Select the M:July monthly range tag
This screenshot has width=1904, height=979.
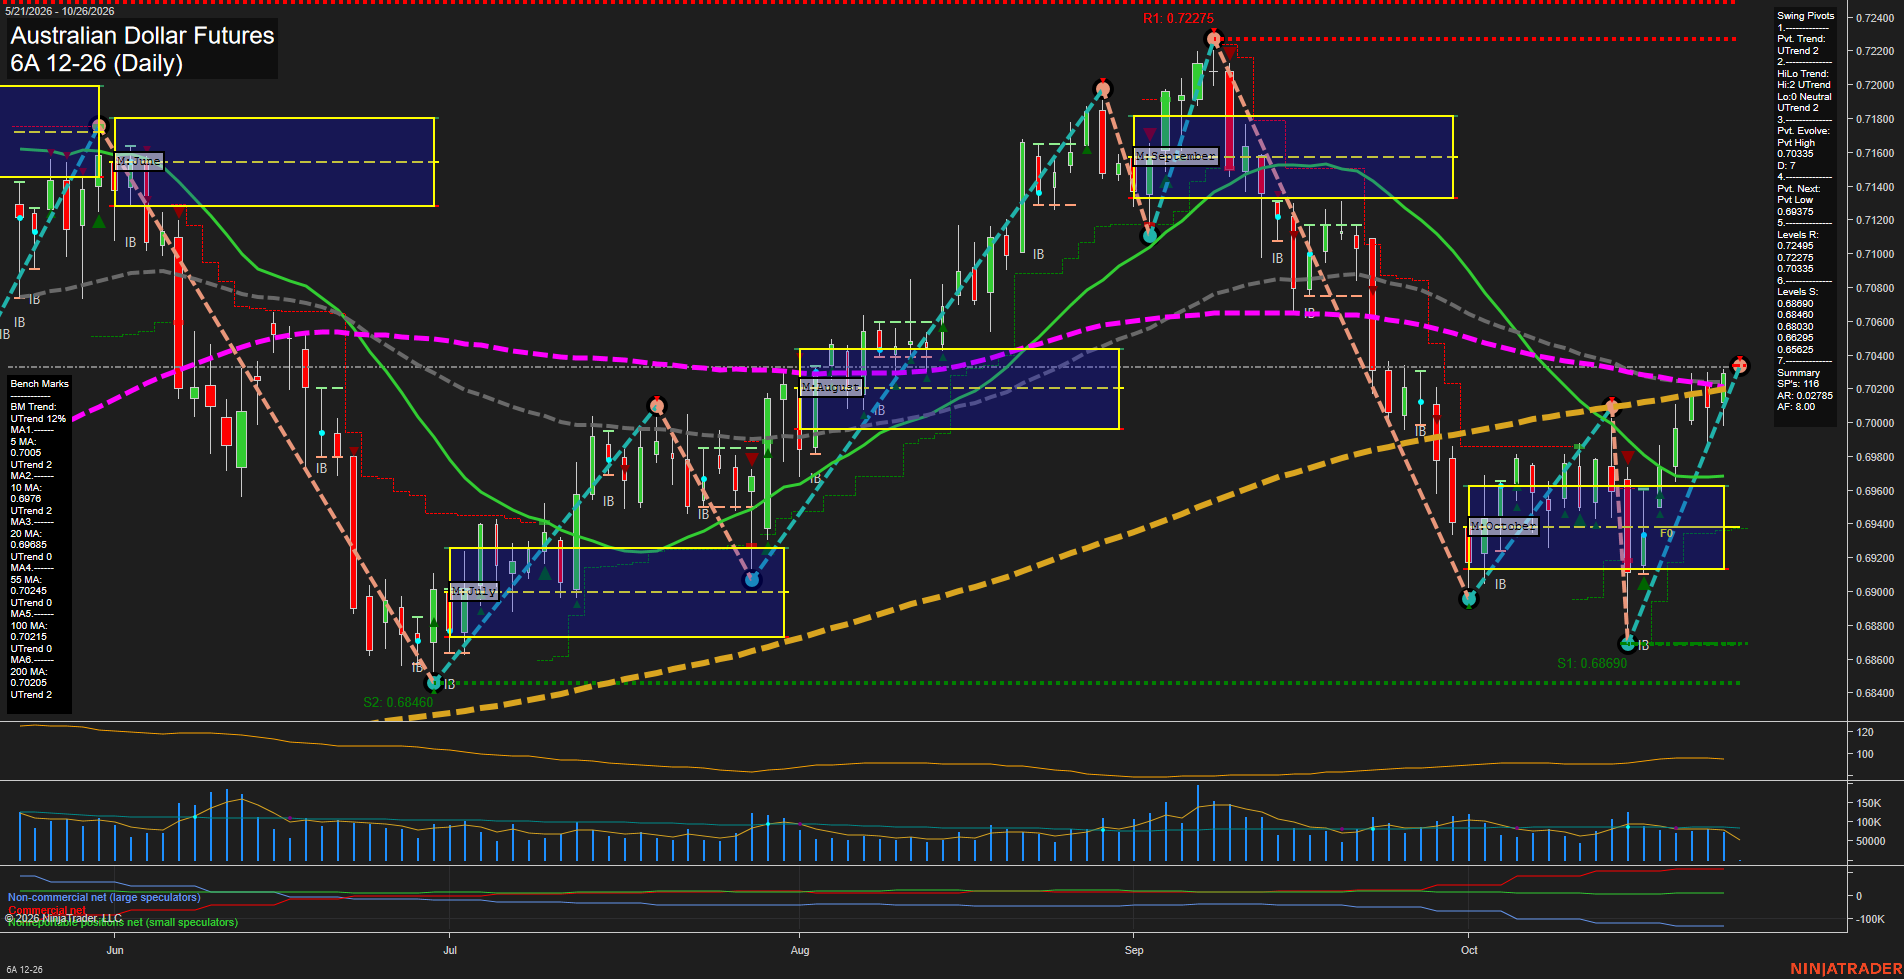473,591
